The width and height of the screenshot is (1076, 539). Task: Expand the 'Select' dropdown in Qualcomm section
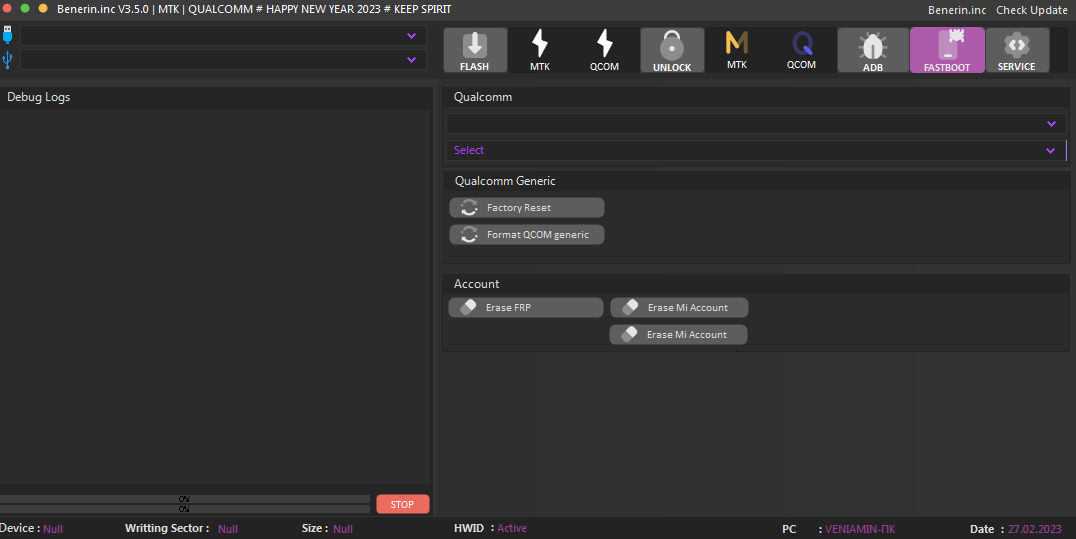755,150
